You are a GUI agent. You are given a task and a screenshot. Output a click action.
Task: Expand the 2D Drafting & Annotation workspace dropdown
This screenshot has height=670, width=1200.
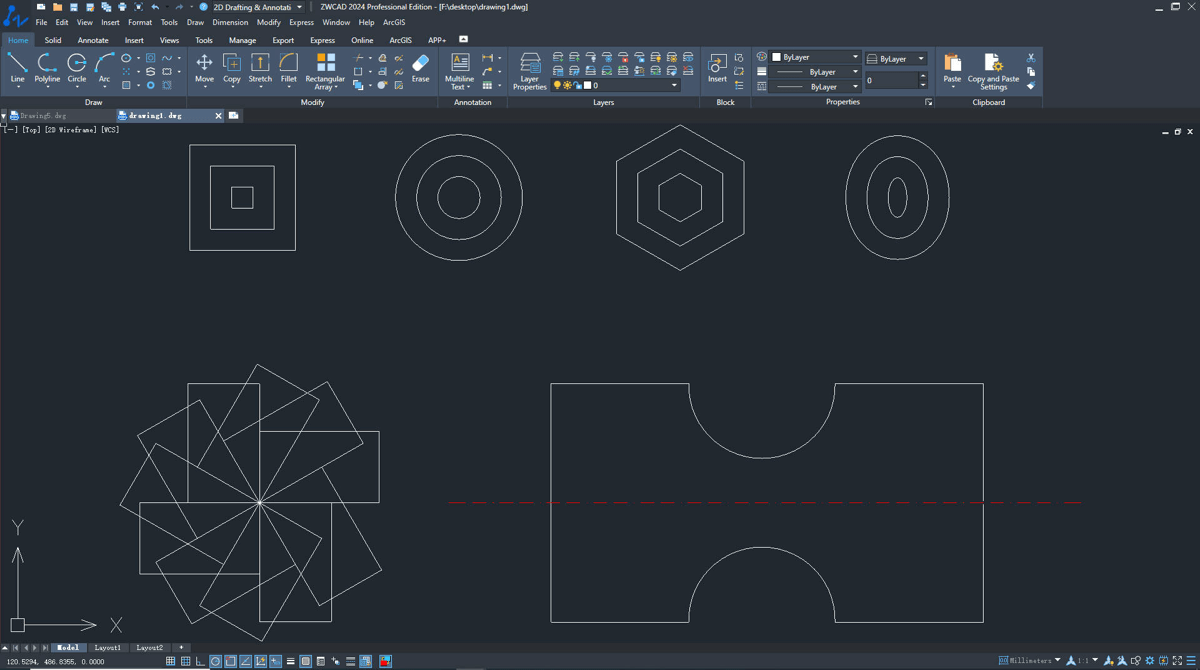tap(257, 7)
